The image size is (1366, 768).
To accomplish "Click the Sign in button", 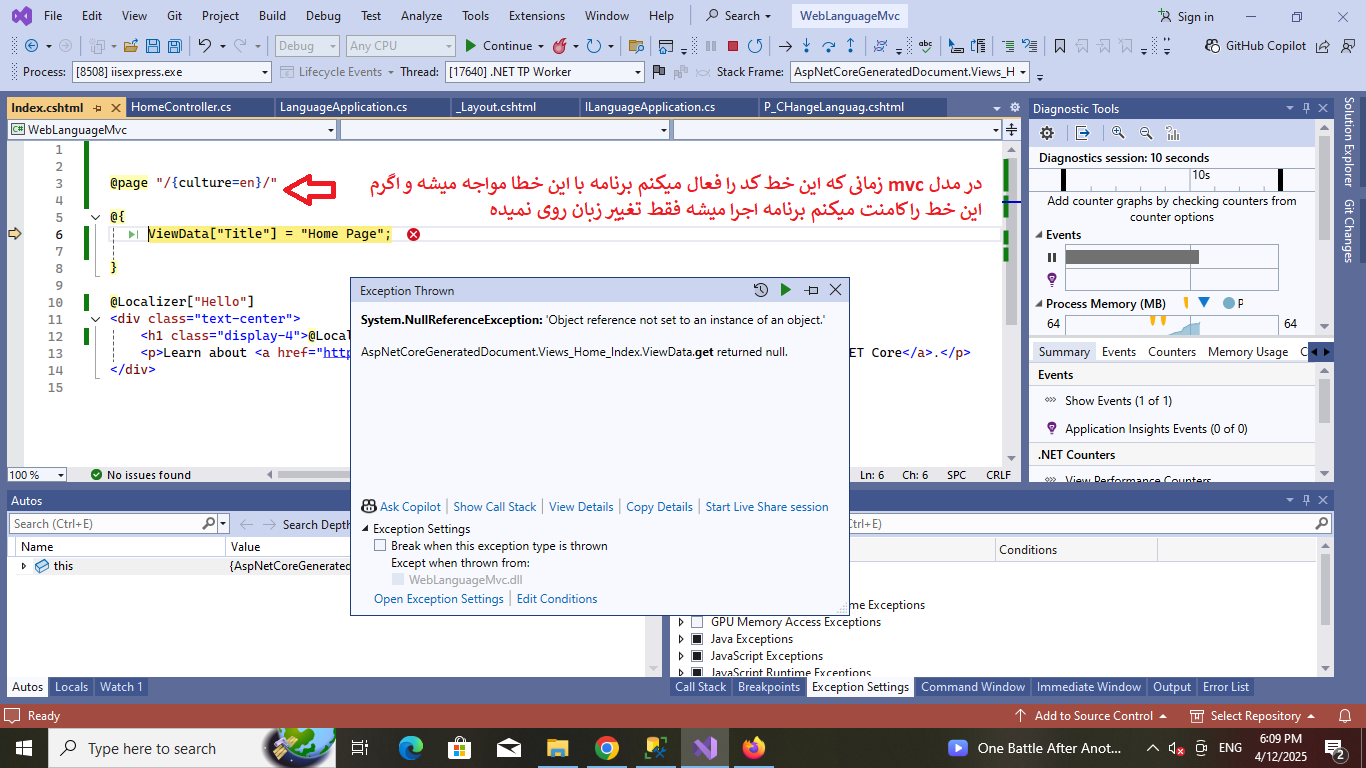I will coord(1186,16).
